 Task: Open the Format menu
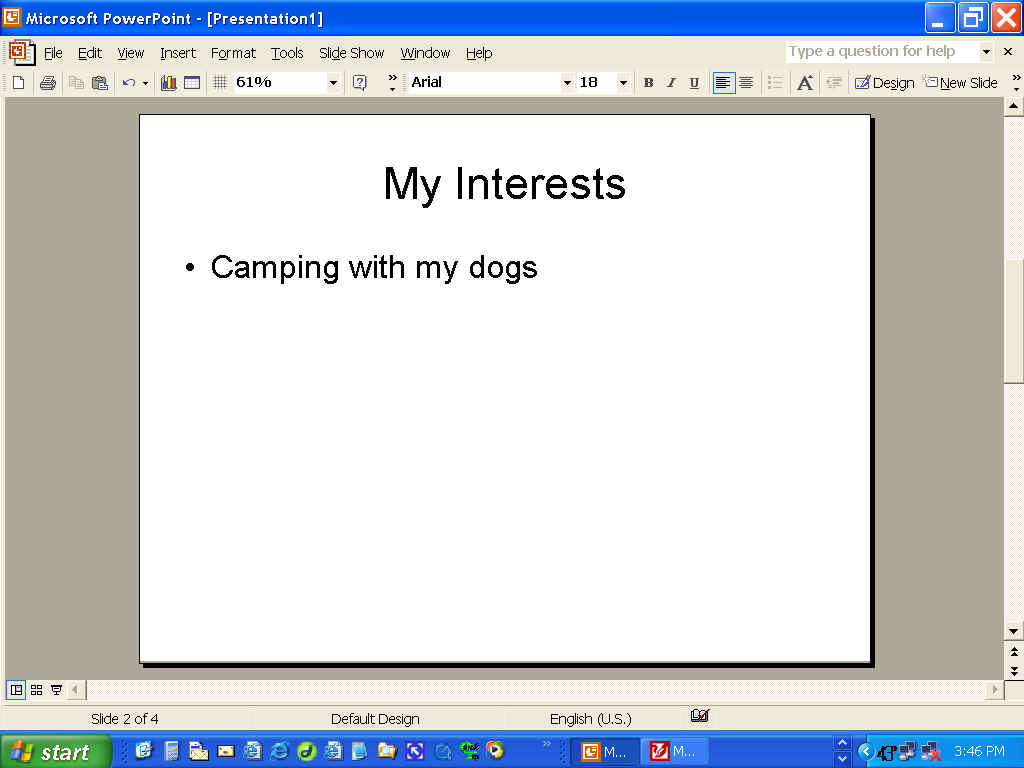click(233, 53)
